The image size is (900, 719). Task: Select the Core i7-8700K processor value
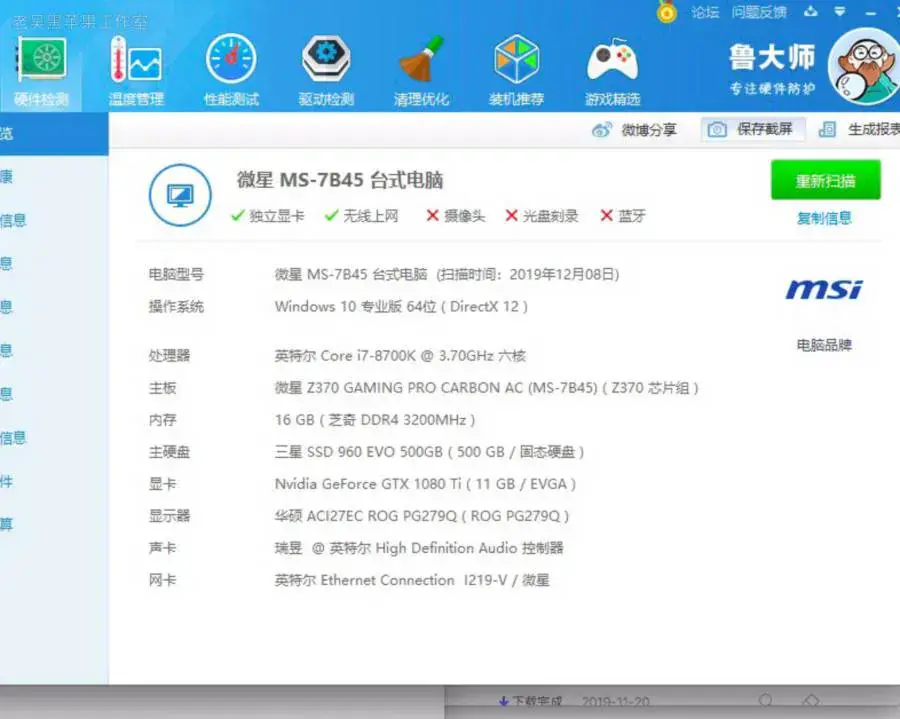pos(400,356)
